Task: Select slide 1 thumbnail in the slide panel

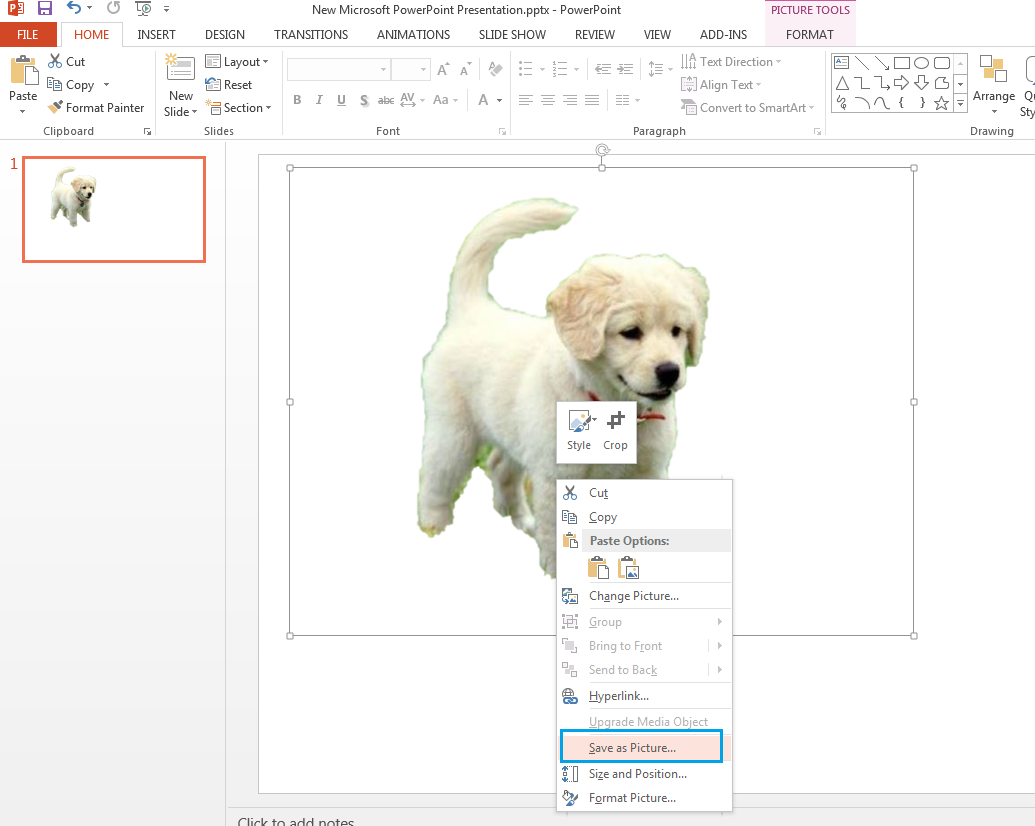Action: [x=113, y=209]
